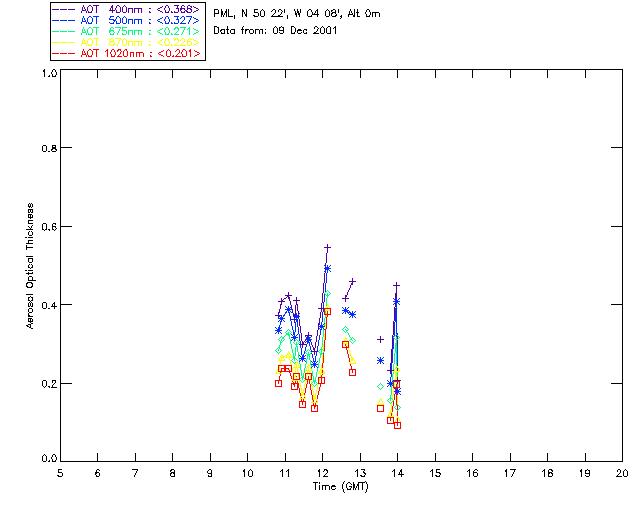
Task: Click the y-axis tick label 0.8
Action: click(x=49, y=148)
